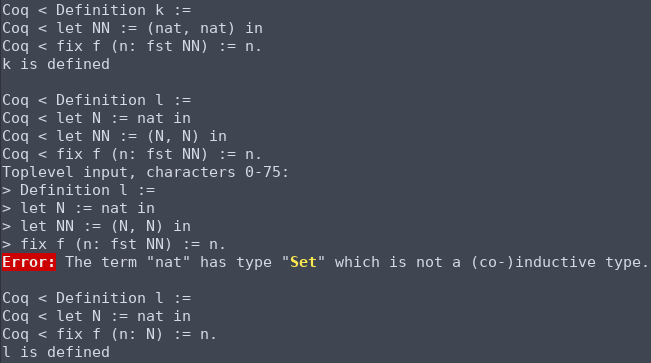Click the red Error: label
651x363 pixels.
pyautogui.click(x=29, y=262)
